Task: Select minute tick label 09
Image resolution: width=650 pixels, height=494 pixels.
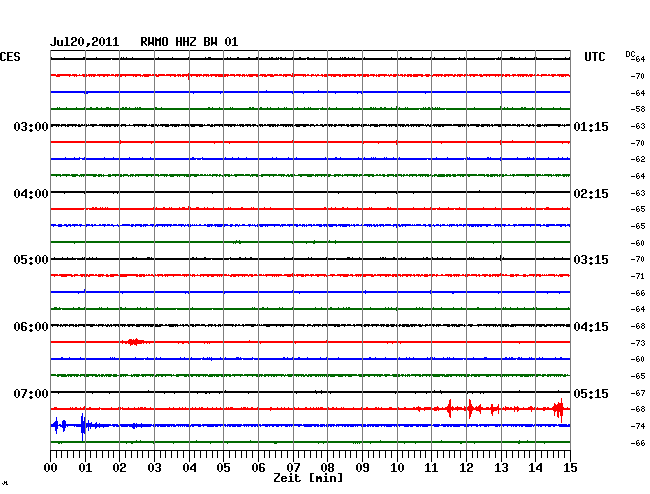Action: point(362,468)
